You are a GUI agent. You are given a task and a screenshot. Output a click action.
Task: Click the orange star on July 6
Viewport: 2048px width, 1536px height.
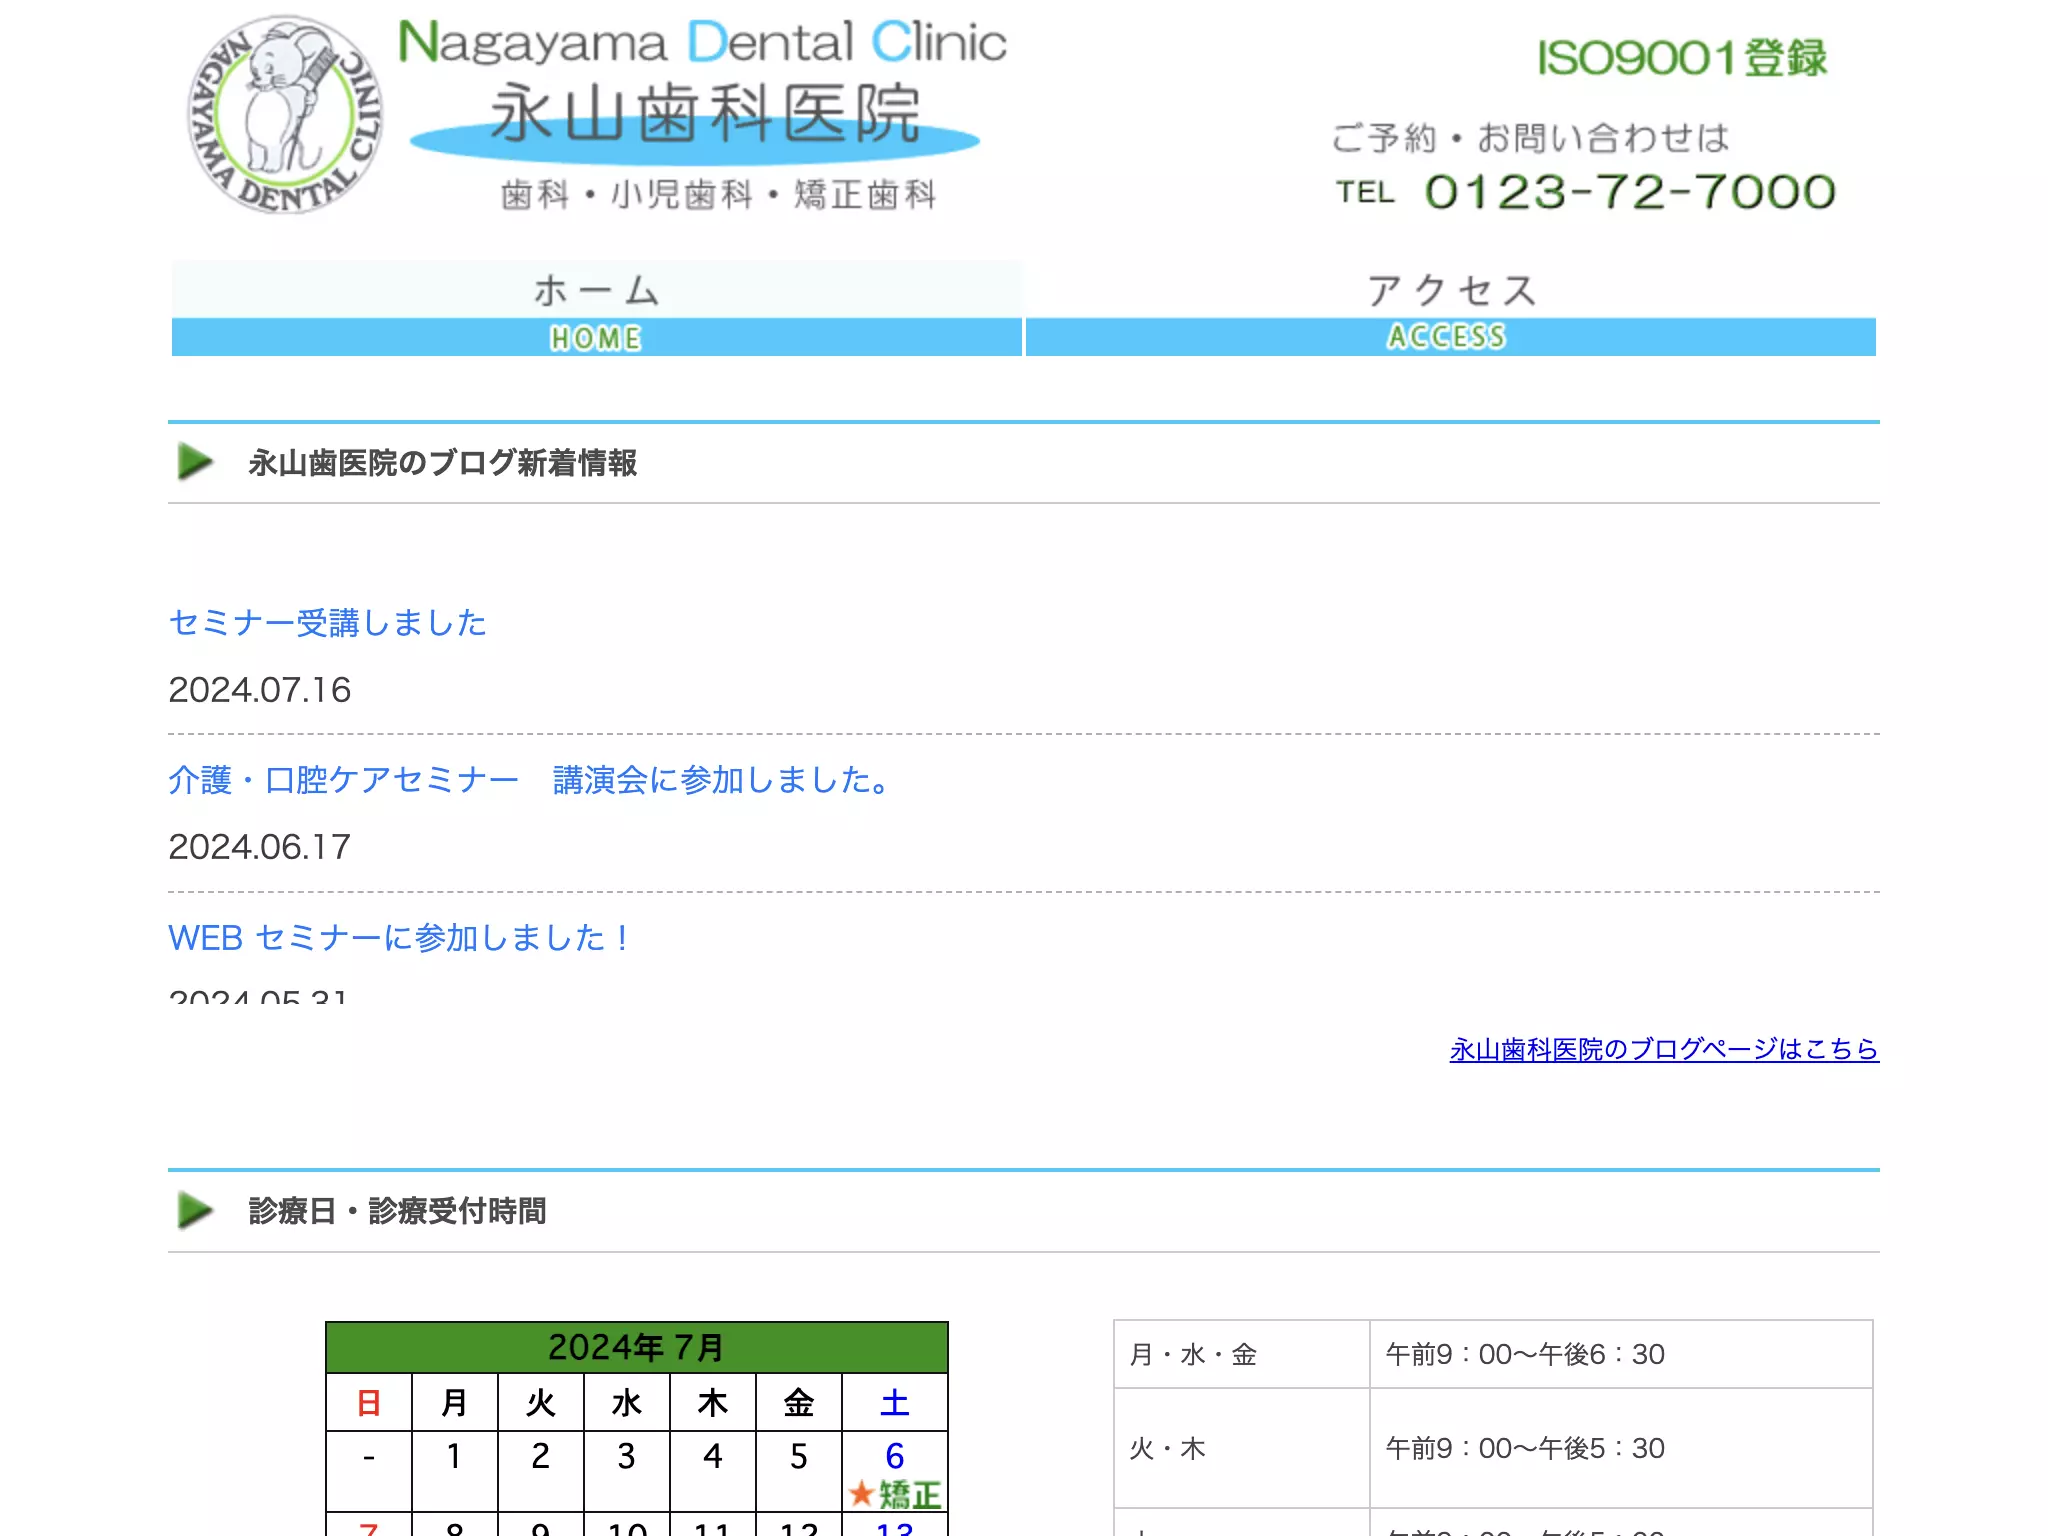[x=861, y=1494]
